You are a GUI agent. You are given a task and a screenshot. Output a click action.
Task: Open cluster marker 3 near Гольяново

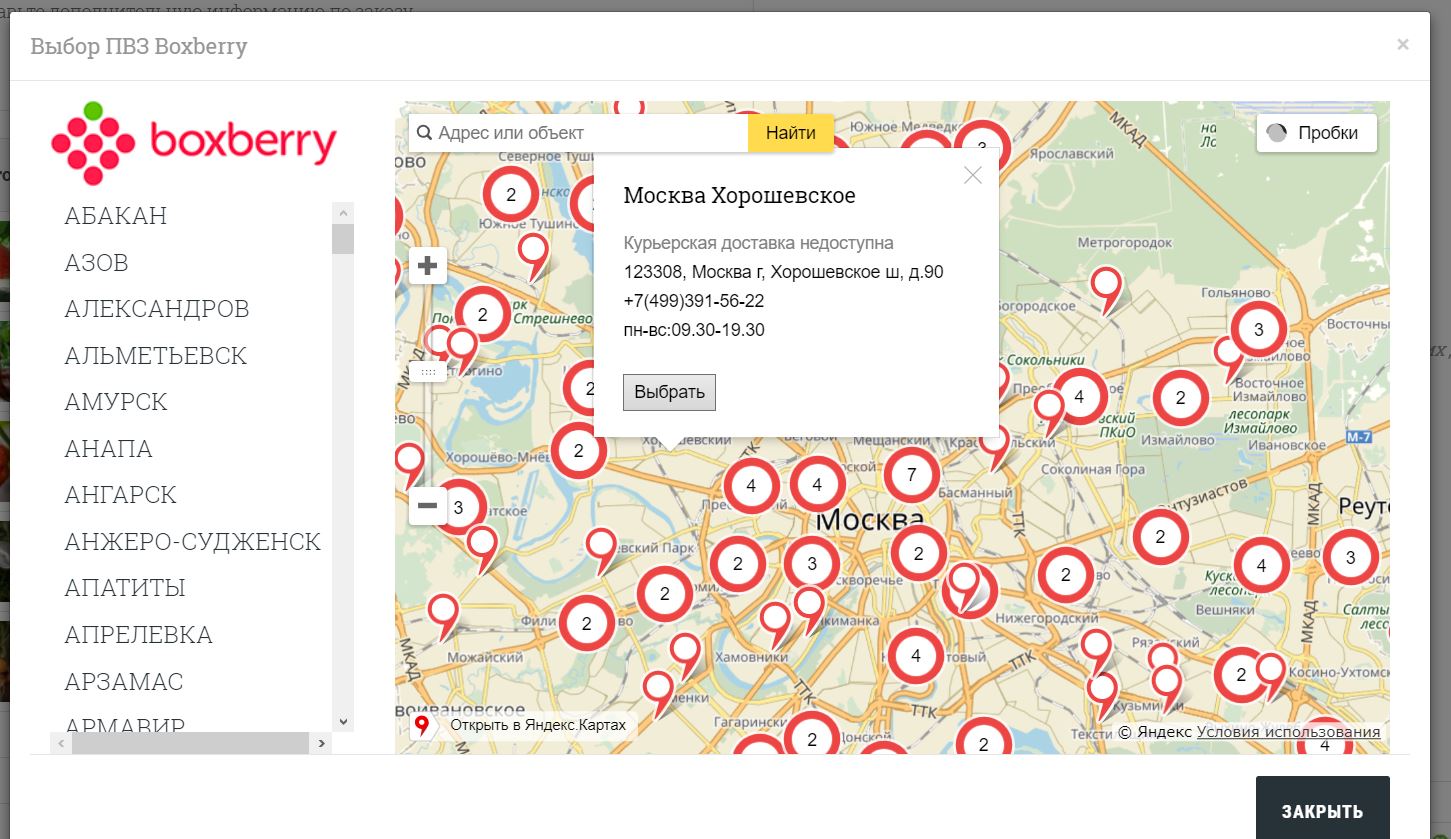pos(1258,329)
